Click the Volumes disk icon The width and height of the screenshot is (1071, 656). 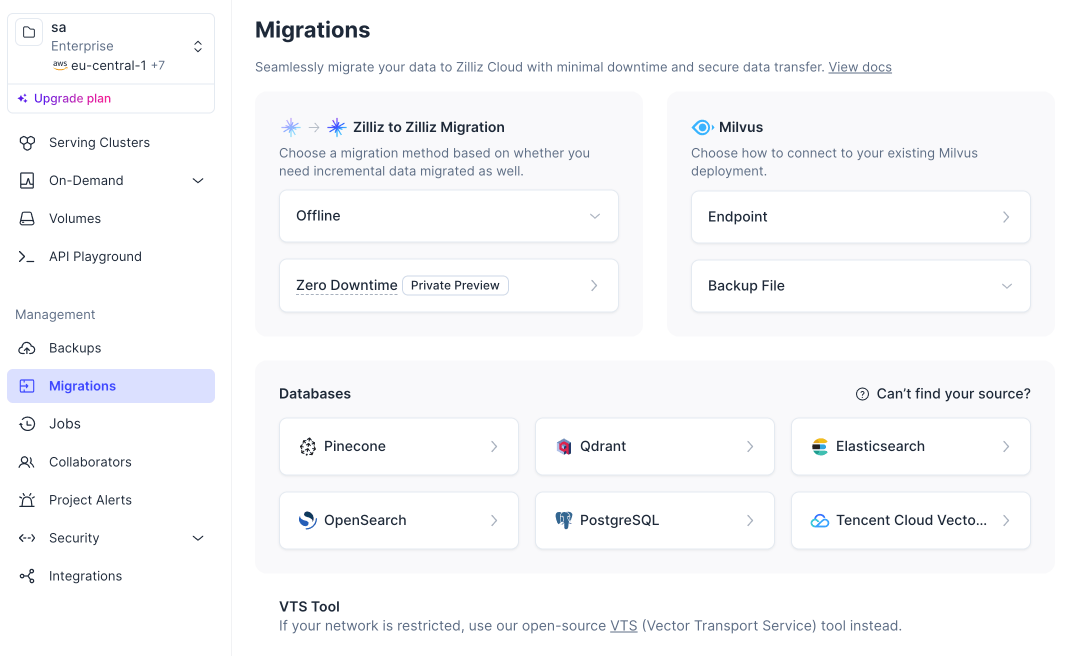[x=27, y=219]
